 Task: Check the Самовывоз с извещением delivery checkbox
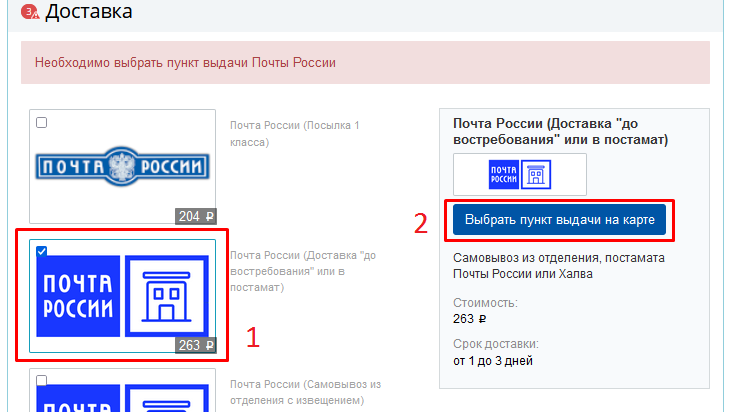[41, 382]
